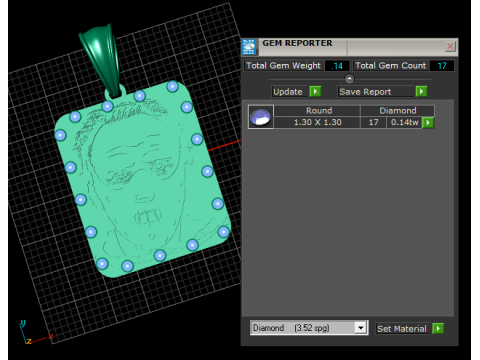Click the GEM REPORTER title bar
Screen dimensions: 480x360
tap(350, 47)
